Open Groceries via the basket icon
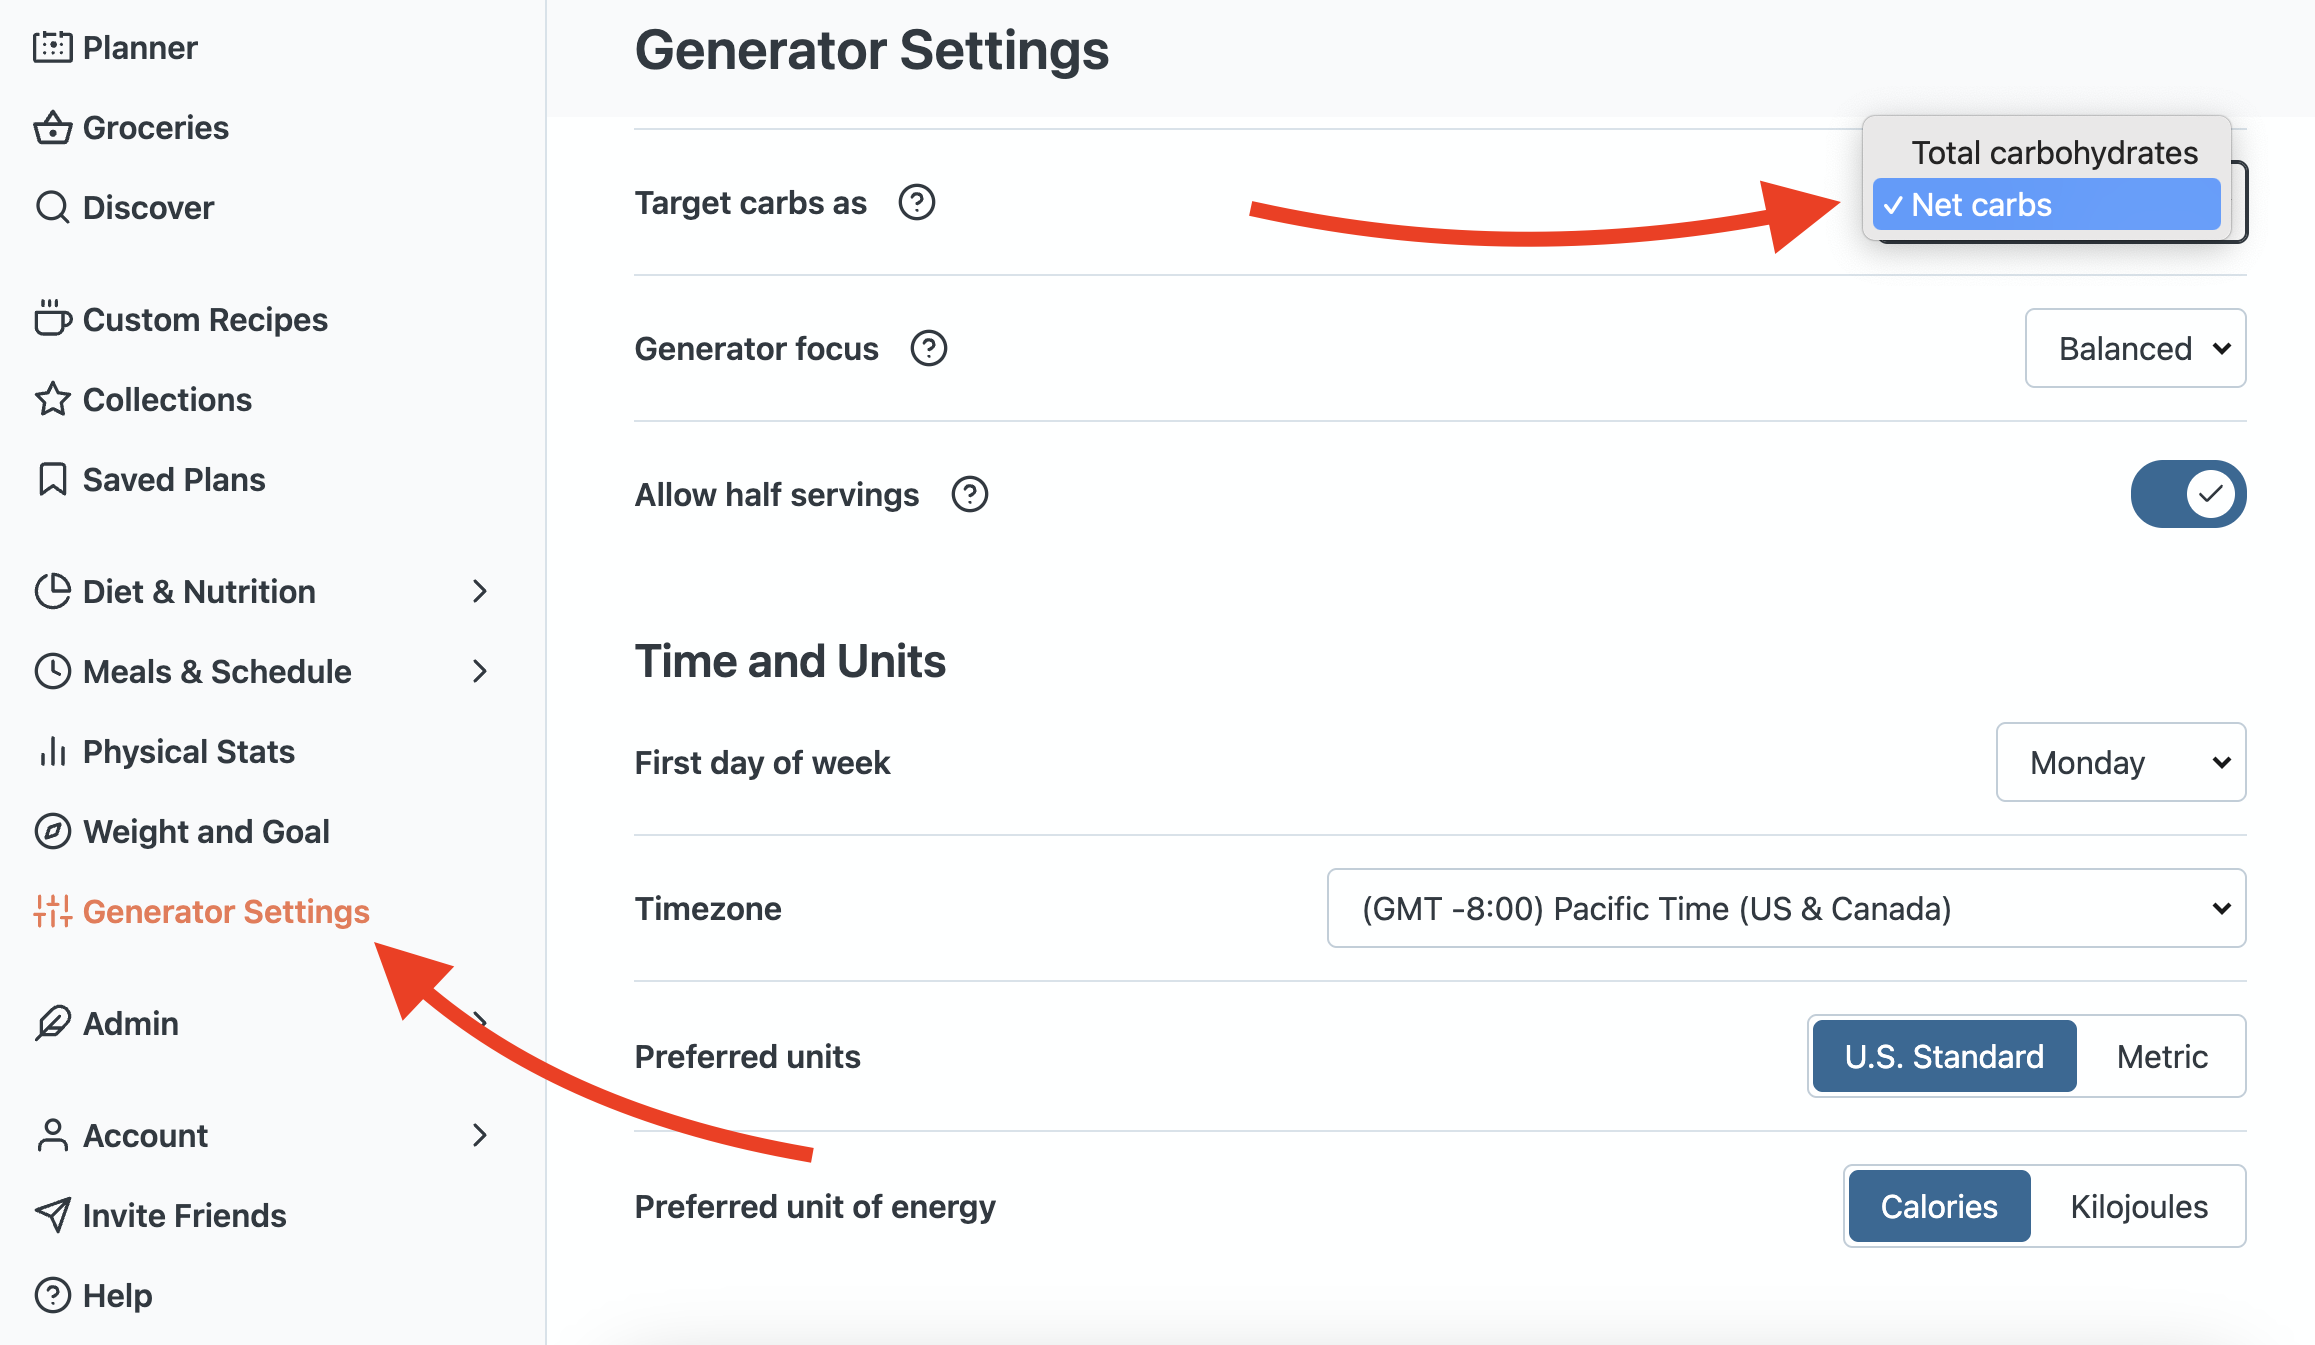 (x=52, y=128)
